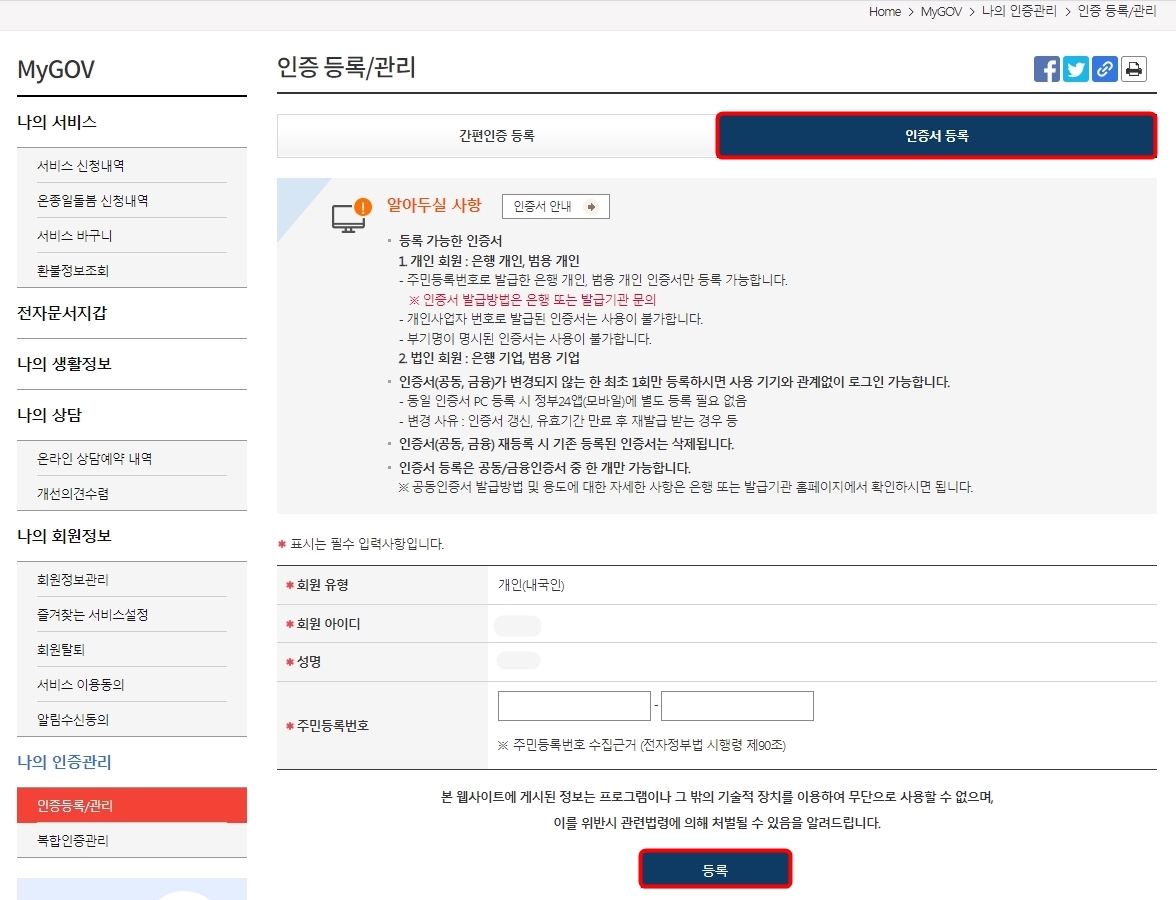Click the first 주민등록번호 input field
This screenshot has width=1176, height=900.
[x=573, y=705]
